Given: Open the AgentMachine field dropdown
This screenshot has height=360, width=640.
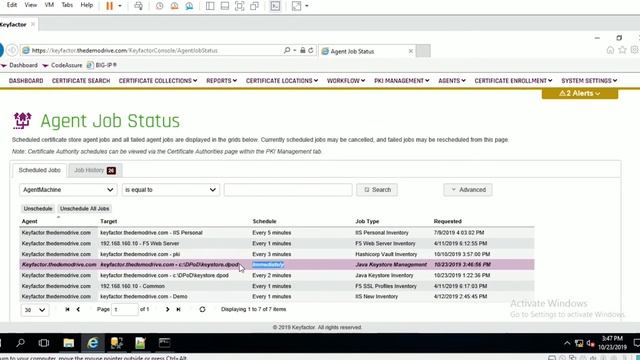Looking at the screenshot, I should point(68,190).
